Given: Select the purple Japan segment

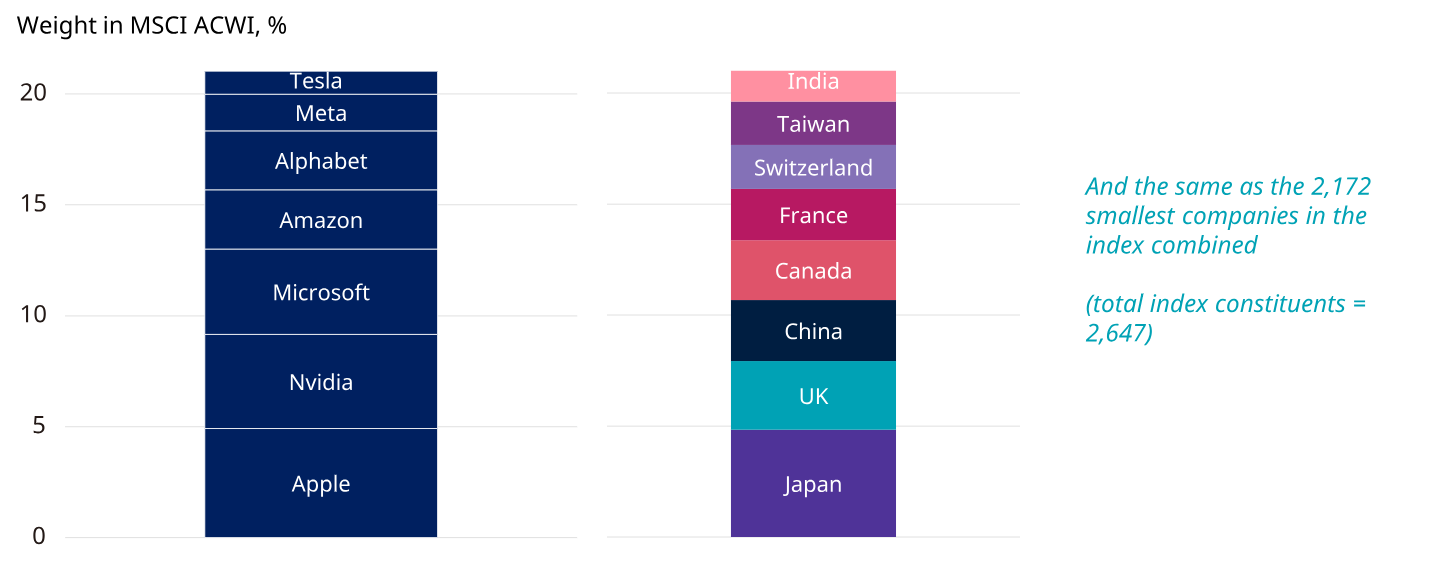Looking at the screenshot, I should (x=813, y=484).
